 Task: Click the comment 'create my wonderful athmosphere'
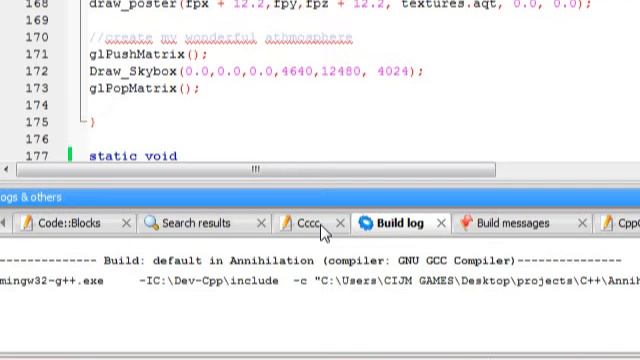click(x=229, y=38)
